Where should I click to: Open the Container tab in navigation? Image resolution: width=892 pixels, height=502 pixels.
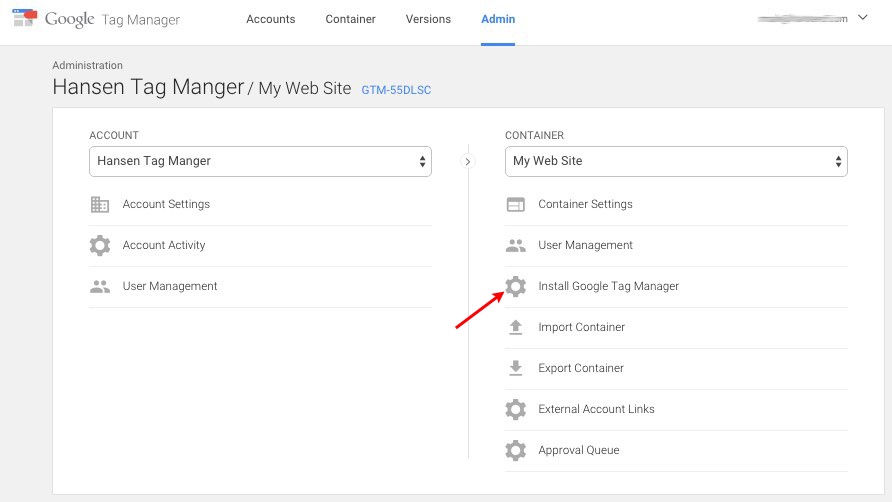(x=350, y=19)
